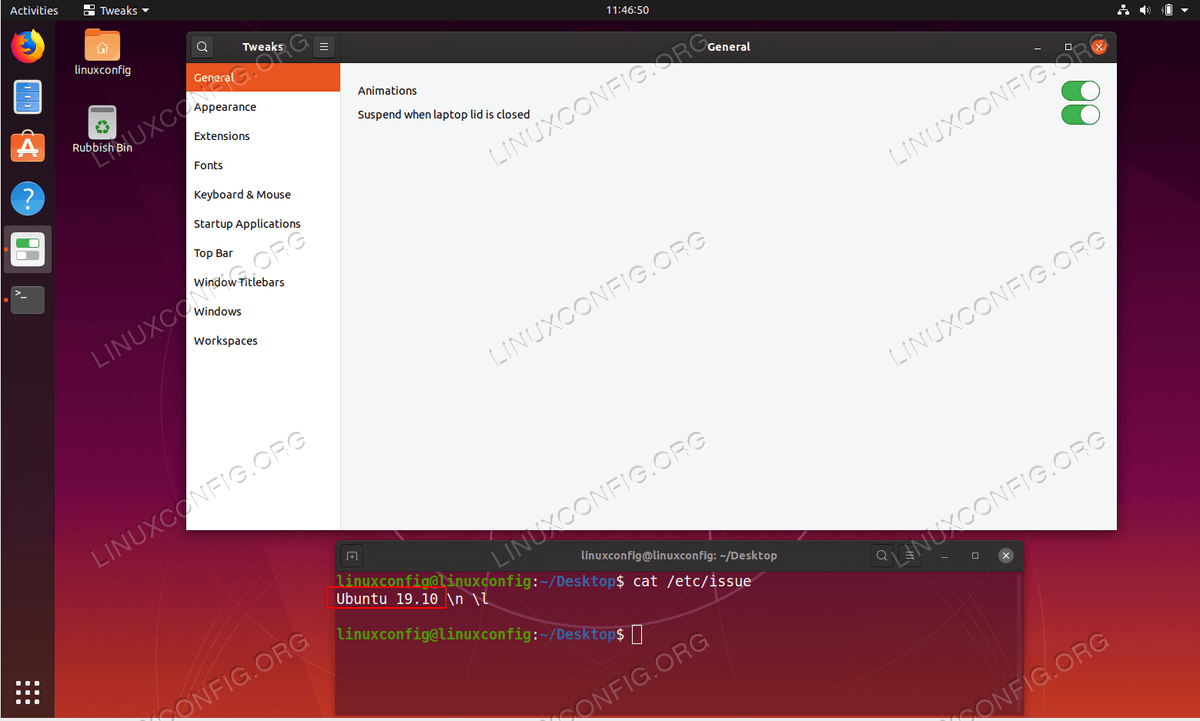This screenshot has height=721, width=1200.
Task: Open the Terminal hamburger menu
Action: pos(909,555)
